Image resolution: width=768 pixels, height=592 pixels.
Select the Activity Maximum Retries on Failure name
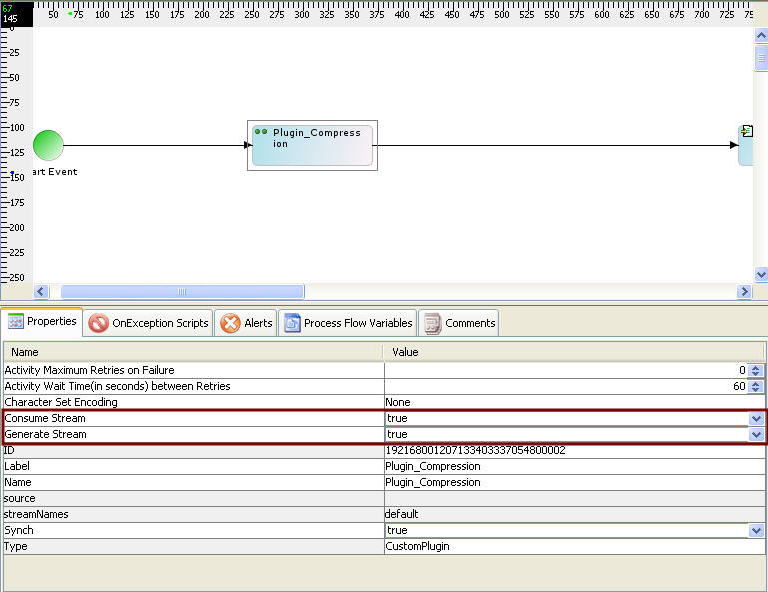(x=90, y=370)
